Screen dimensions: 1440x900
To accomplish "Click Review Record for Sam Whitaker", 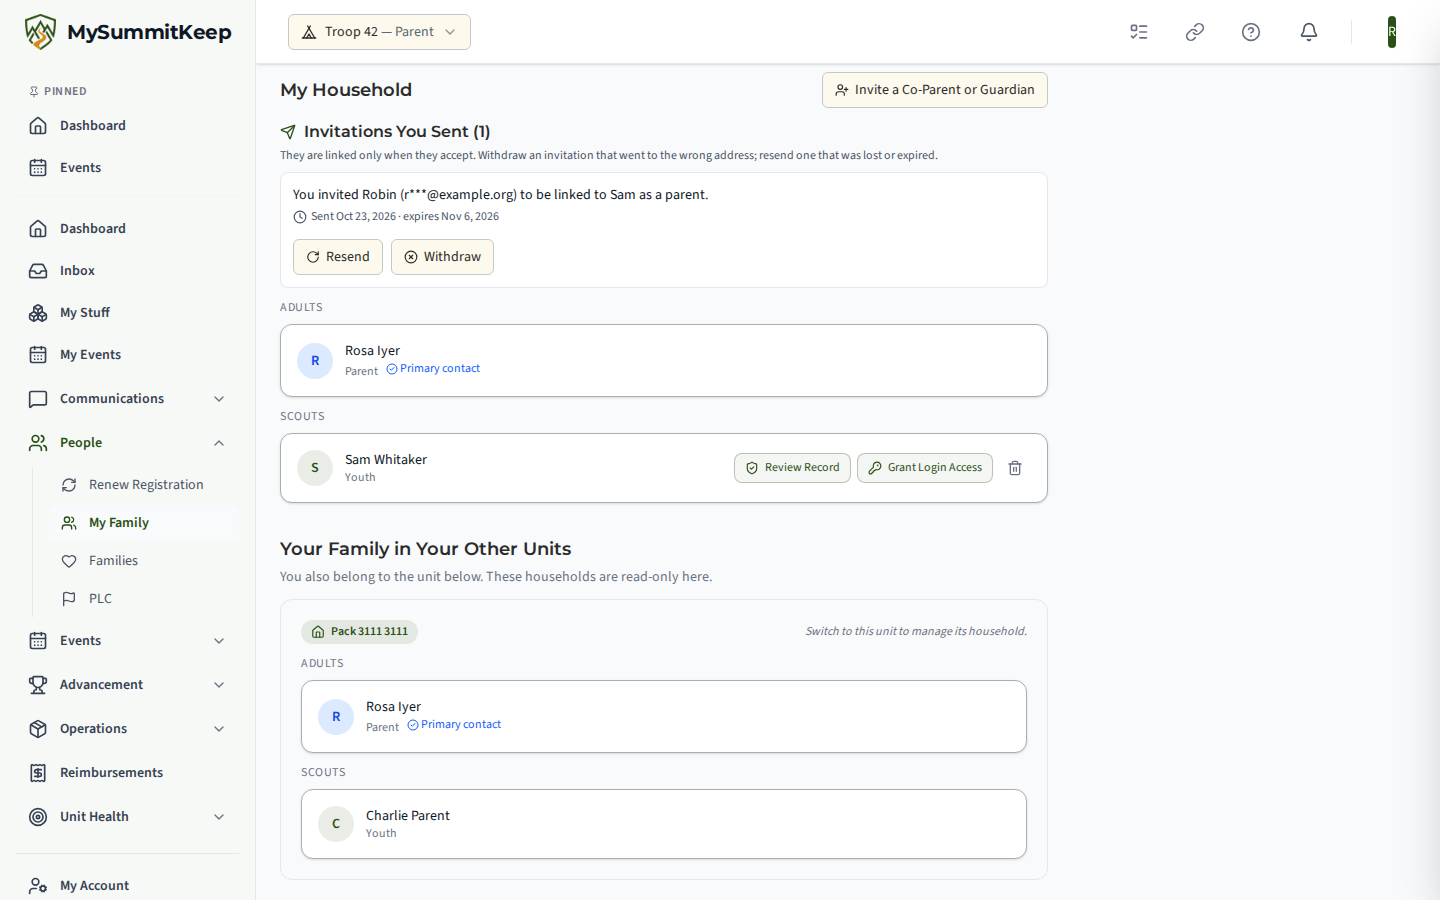I will click(792, 468).
